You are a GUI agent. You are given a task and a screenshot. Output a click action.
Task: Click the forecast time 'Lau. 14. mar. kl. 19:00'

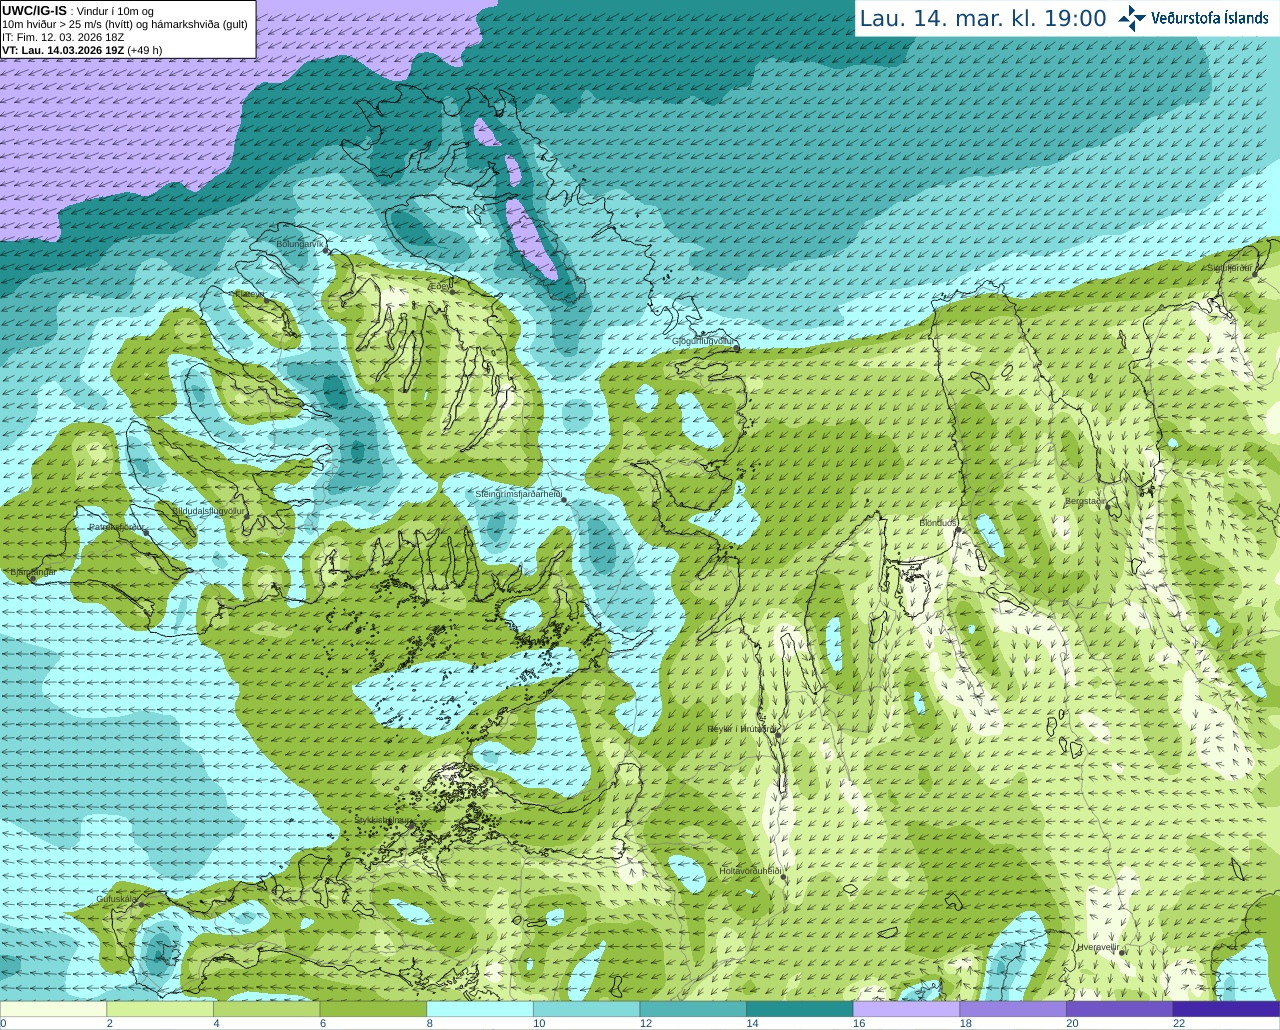click(x=983, y=18)
